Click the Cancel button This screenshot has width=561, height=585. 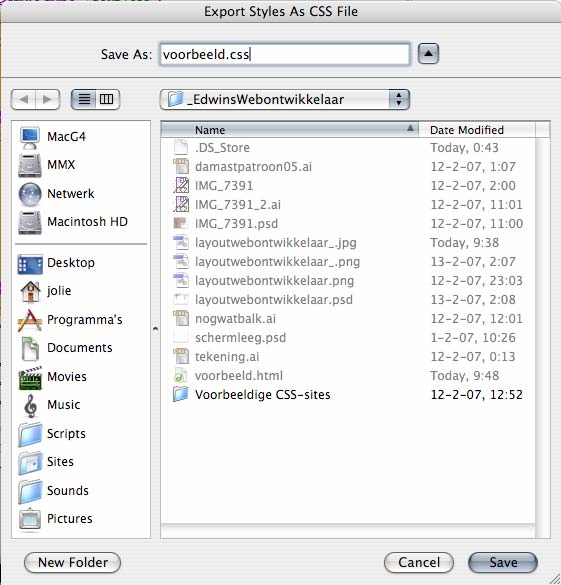tap(419, 562)
